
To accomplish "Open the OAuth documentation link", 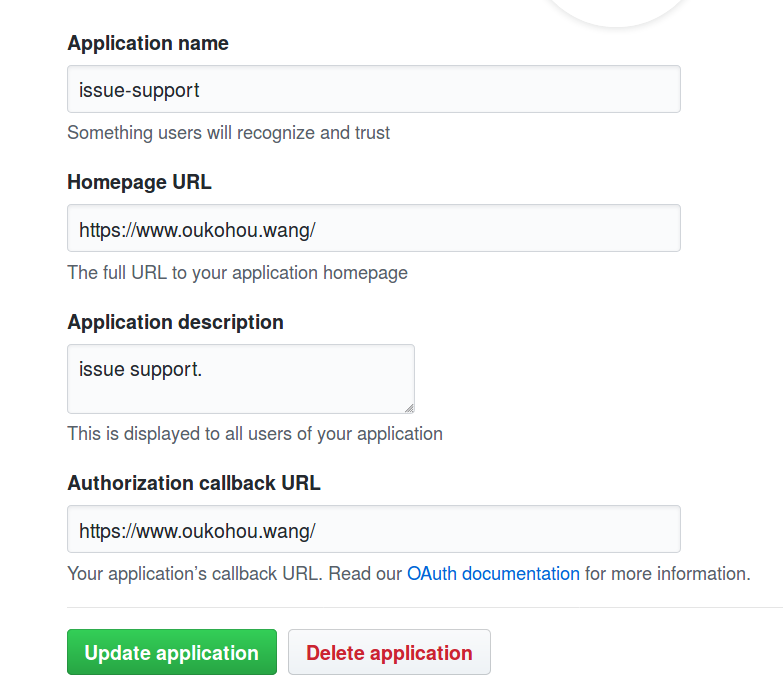I will [493, 574].
